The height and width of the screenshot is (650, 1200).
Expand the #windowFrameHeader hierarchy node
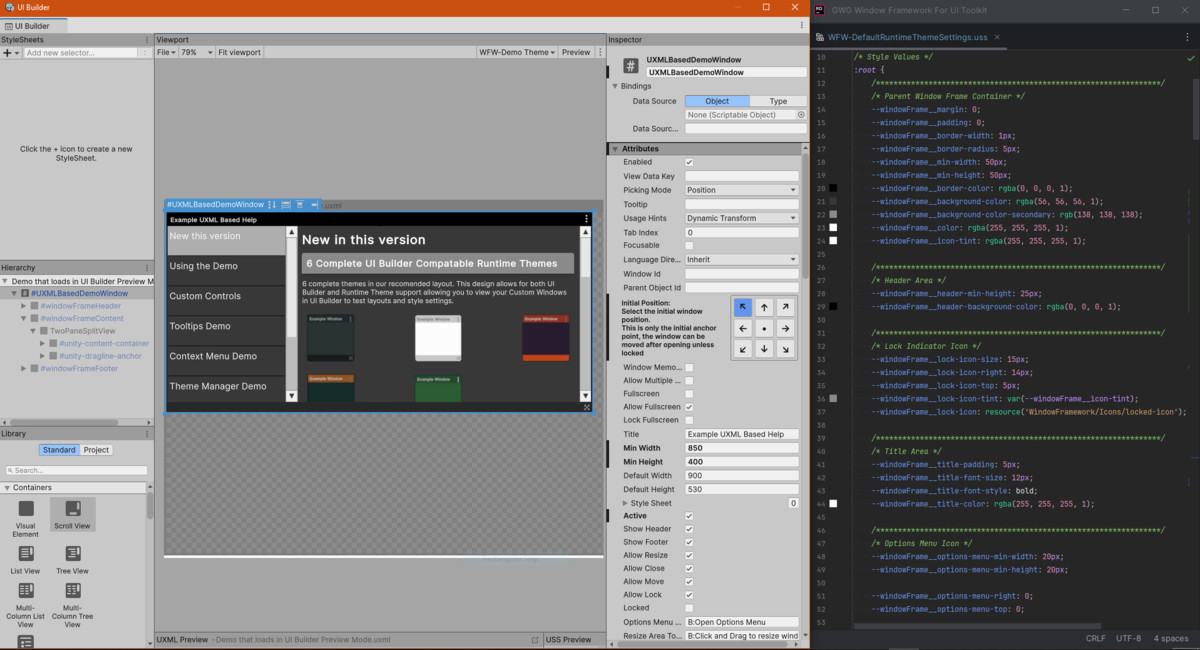[x=24, y=306]
